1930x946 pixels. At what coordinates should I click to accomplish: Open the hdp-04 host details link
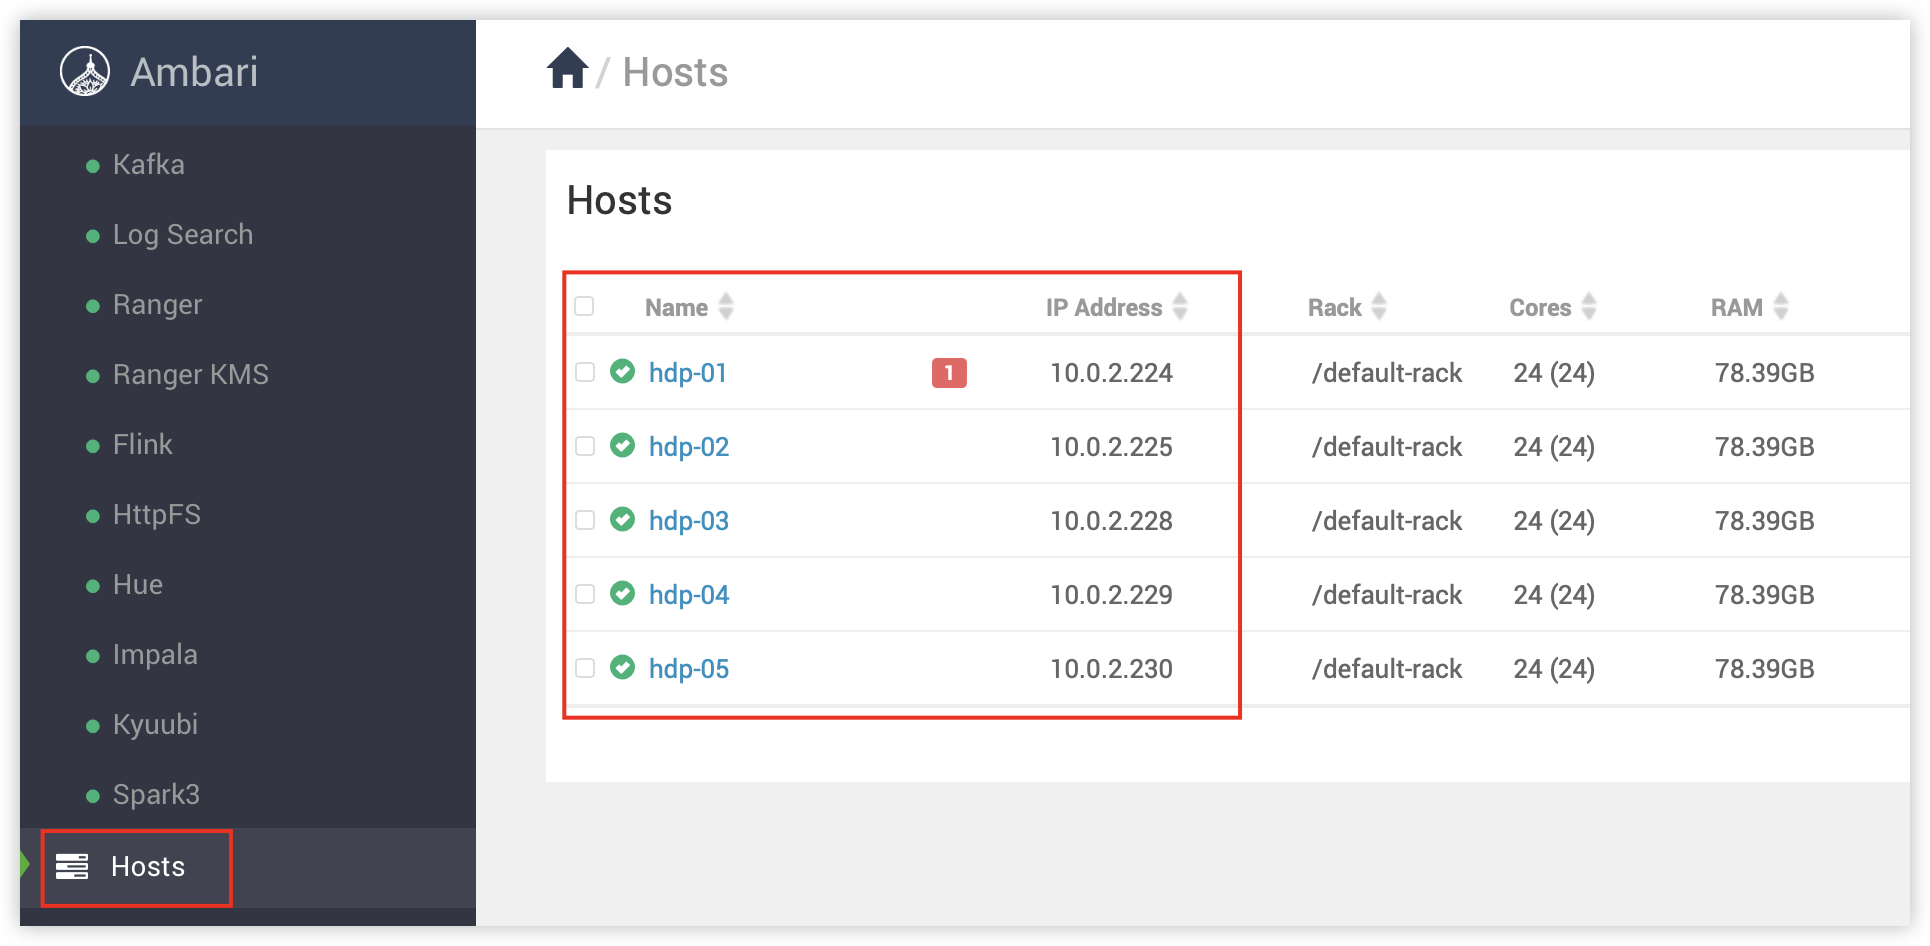pos(688,593)
